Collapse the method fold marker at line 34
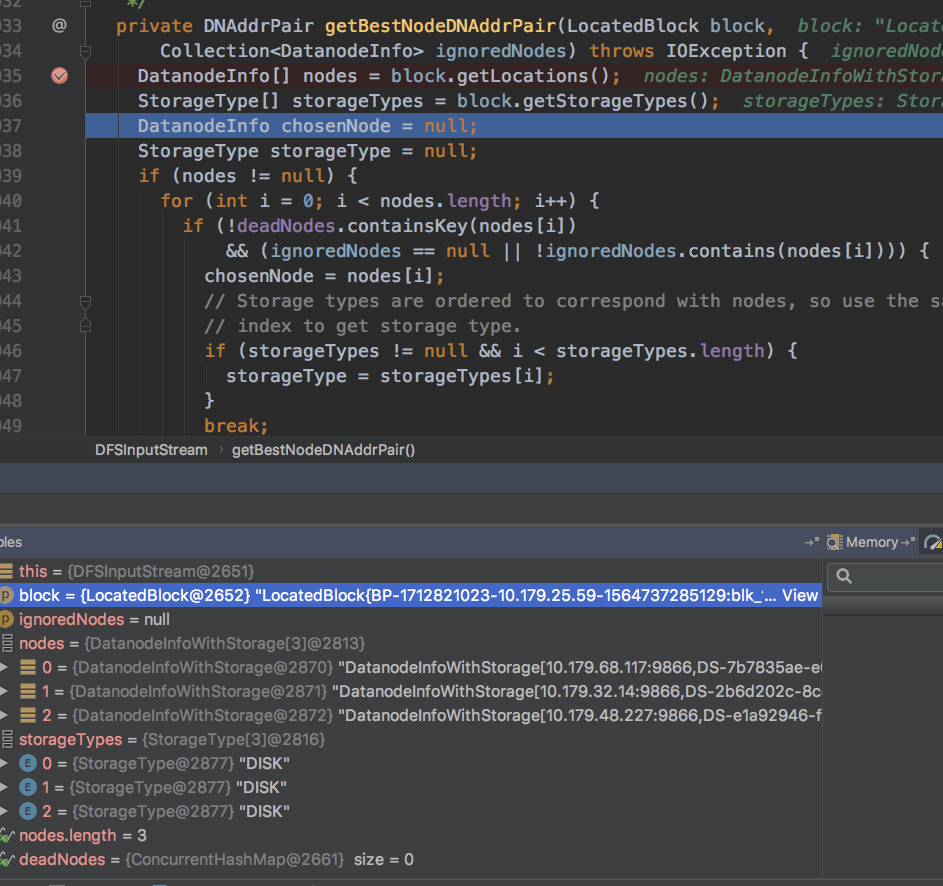This screenshot has height=886, width=943. [x=85, y=52]
